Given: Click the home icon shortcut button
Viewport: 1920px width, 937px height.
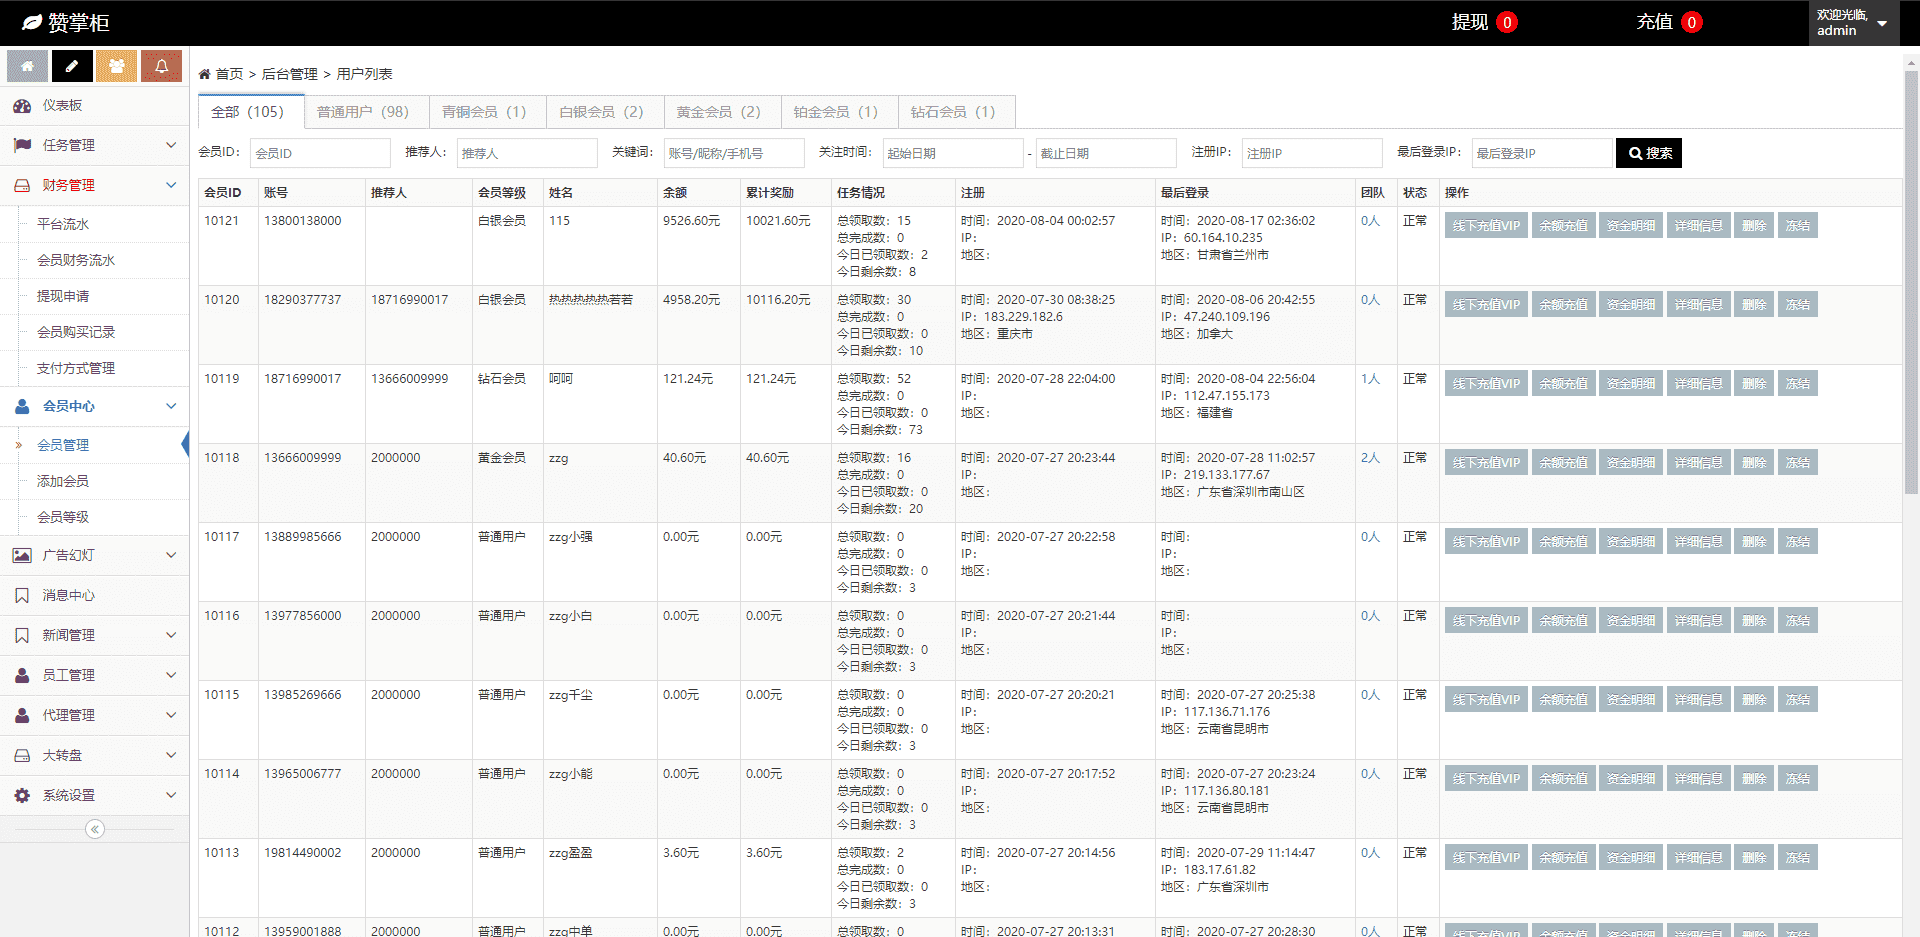Looking at the screenshot, I should (27, 66).
